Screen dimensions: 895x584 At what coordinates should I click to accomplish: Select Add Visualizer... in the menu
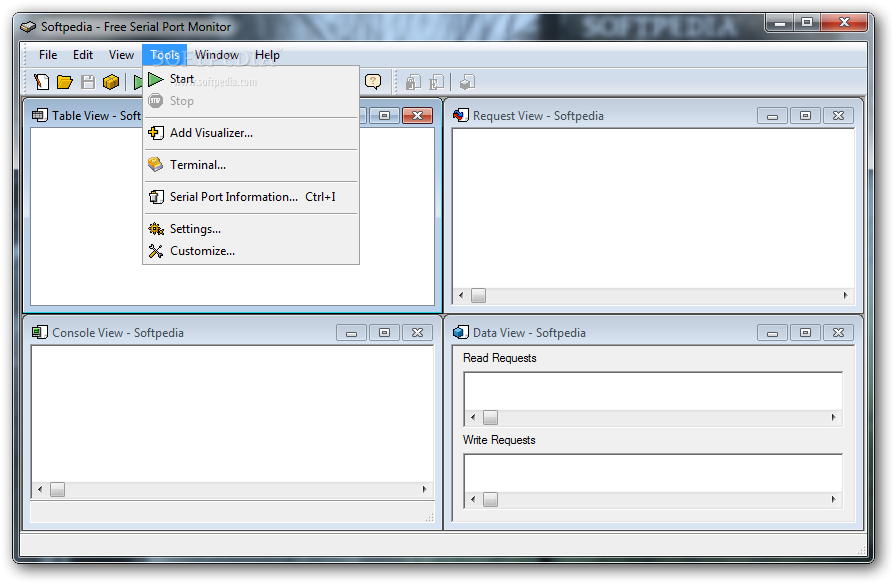(251, 133)
